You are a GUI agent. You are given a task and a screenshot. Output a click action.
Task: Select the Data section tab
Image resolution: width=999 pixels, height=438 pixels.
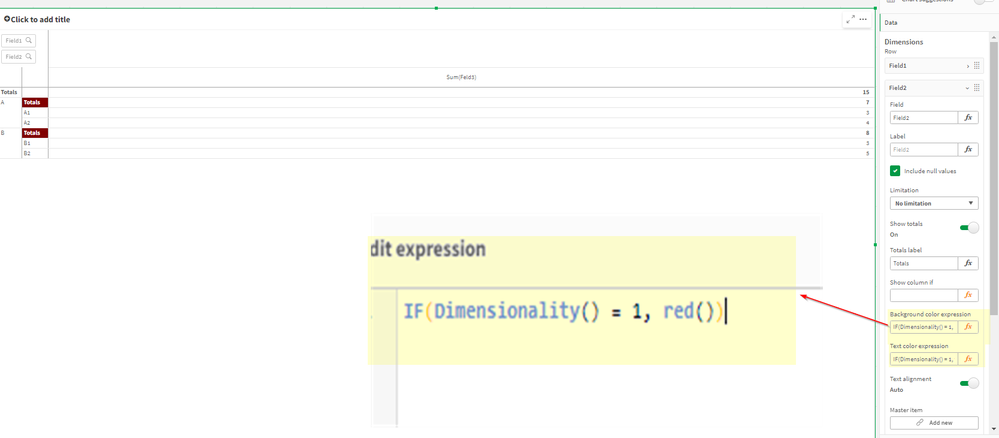(x=891, y=22)
